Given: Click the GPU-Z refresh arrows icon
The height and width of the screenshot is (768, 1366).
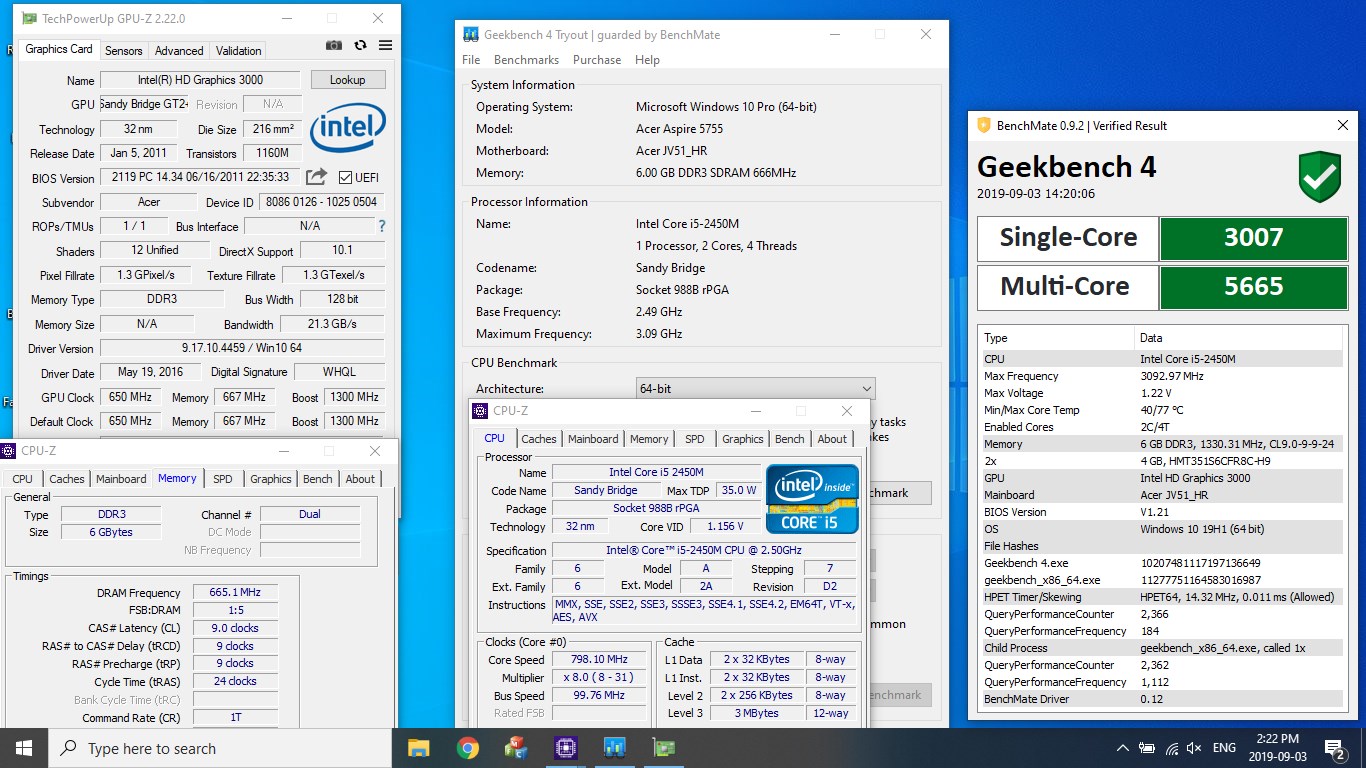Looking at the screenshot, I should click(x=360, y=45).
